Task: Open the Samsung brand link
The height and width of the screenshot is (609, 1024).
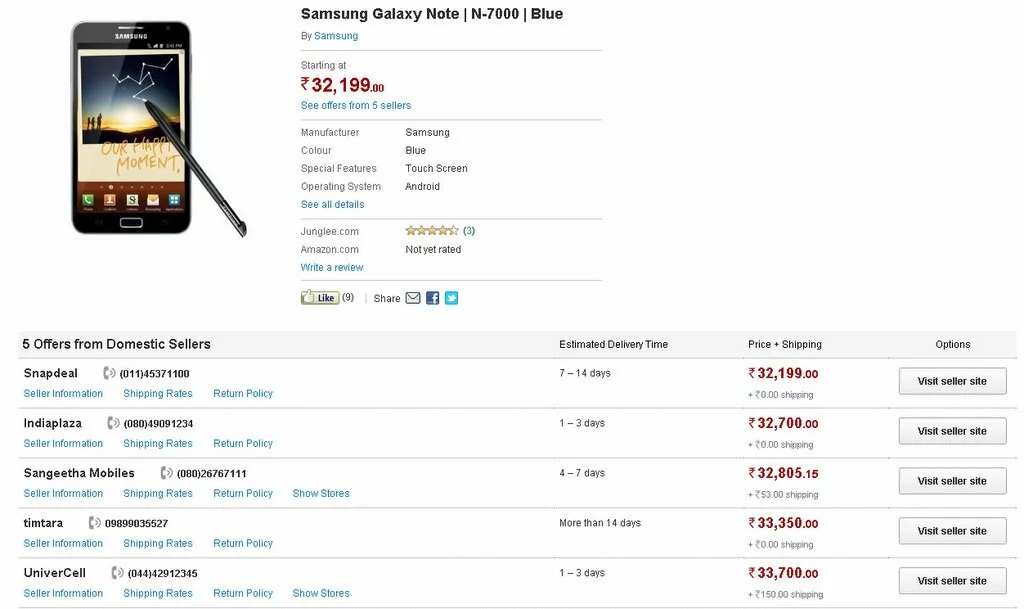Action: pyautogui.click(x=336, y=36)
